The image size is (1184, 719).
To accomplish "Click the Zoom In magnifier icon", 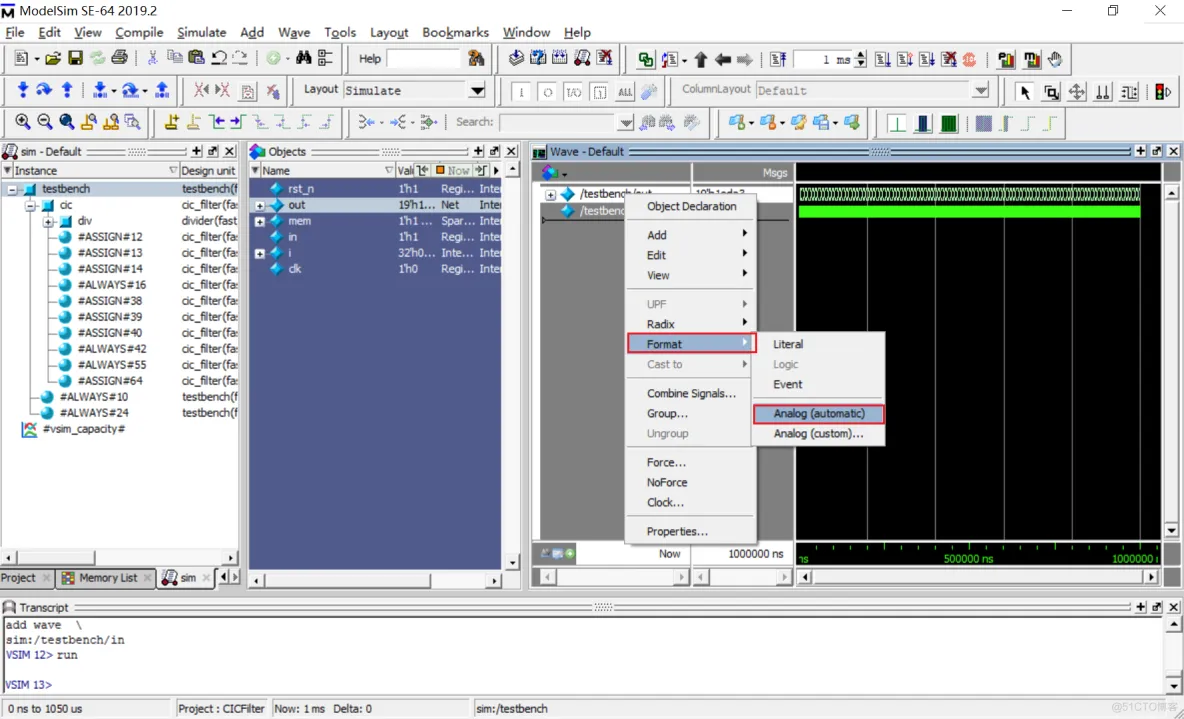I will (x=23, y=122).
